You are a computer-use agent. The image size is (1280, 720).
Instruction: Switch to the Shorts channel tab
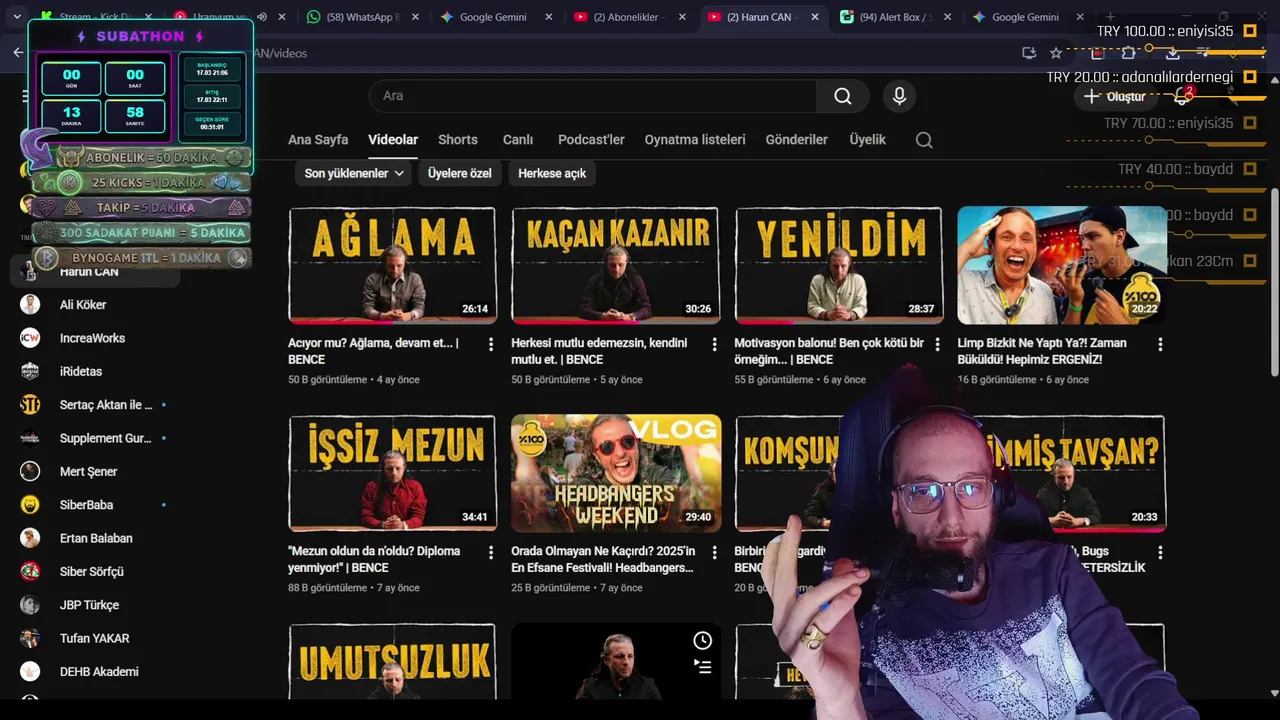tap(458, 140)
